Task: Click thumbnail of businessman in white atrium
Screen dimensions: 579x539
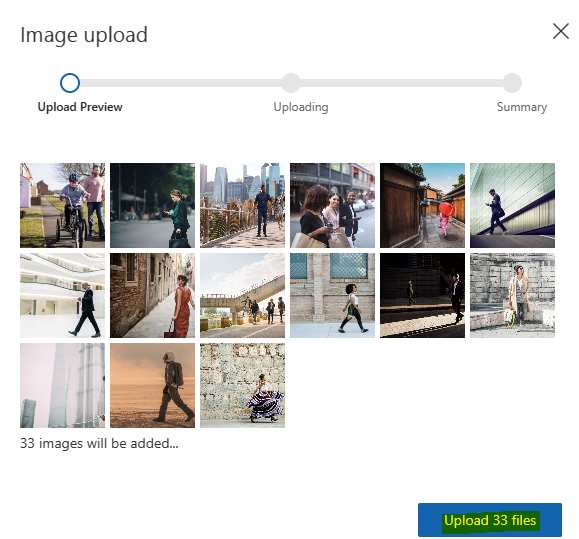Action: tap(62, 295)
